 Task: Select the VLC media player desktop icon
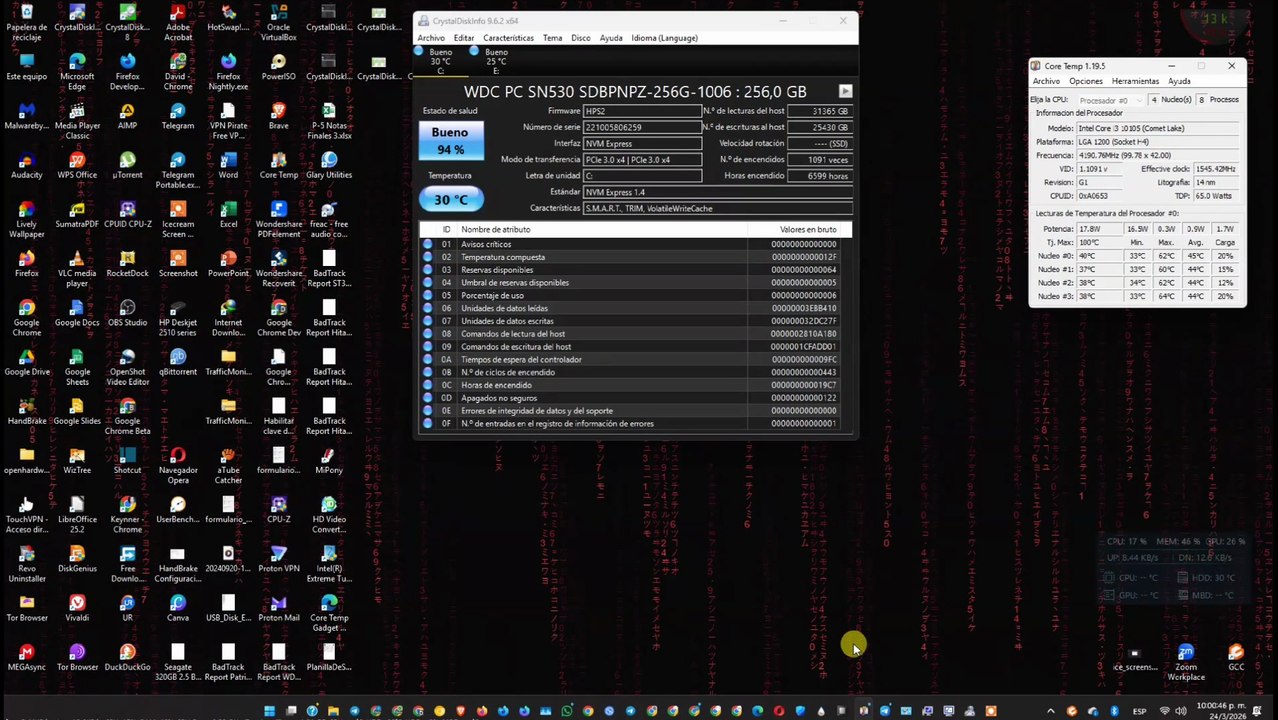click(x=77, y=268)
